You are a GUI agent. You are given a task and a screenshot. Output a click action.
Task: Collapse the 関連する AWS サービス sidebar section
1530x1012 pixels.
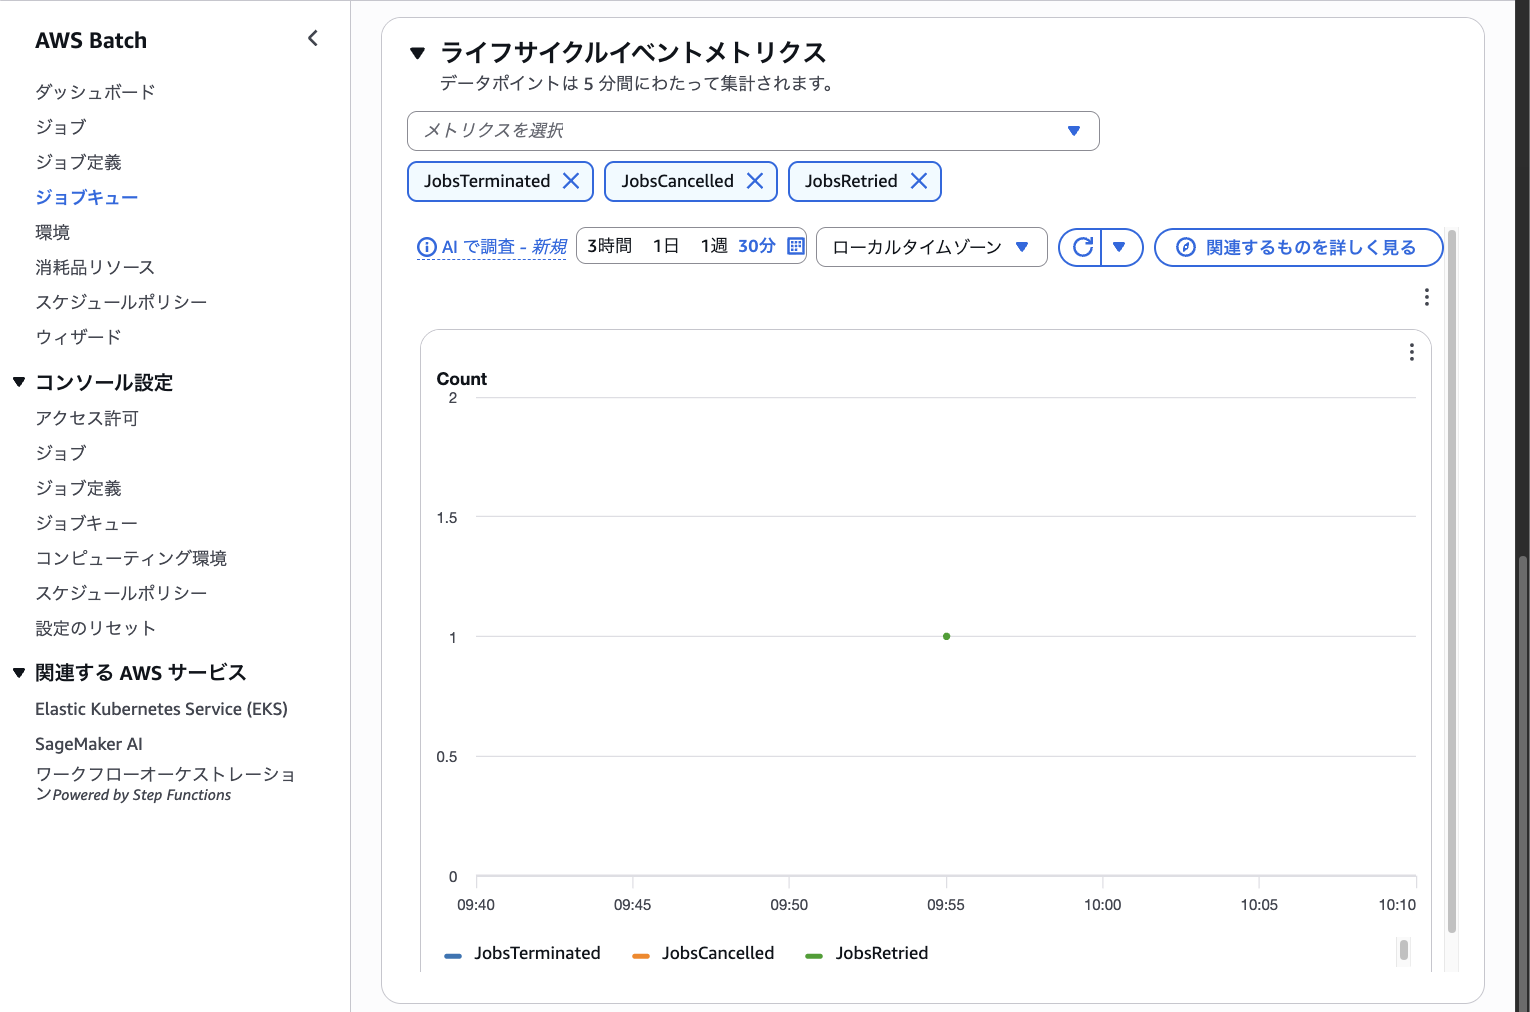(19, 673)
